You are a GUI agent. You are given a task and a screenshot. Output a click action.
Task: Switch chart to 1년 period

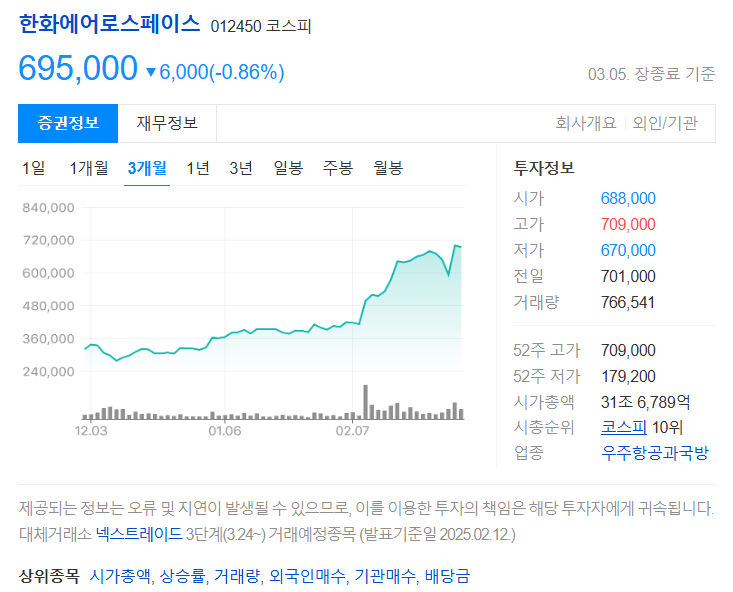tap(198, 168)
